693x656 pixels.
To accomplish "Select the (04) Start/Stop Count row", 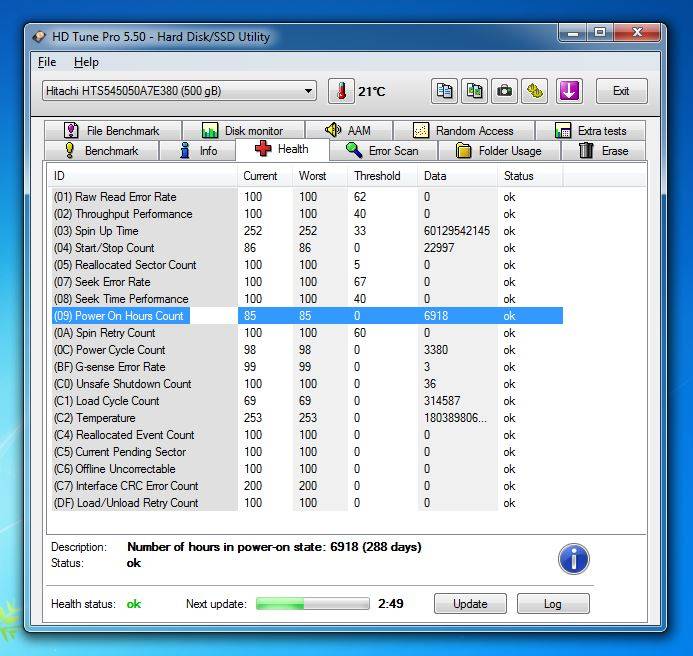I will [307, 248].
